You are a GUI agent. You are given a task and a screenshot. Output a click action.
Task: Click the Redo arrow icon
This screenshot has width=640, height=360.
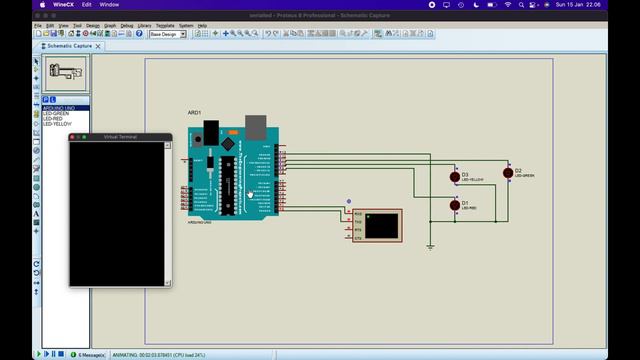coord(276,34)
